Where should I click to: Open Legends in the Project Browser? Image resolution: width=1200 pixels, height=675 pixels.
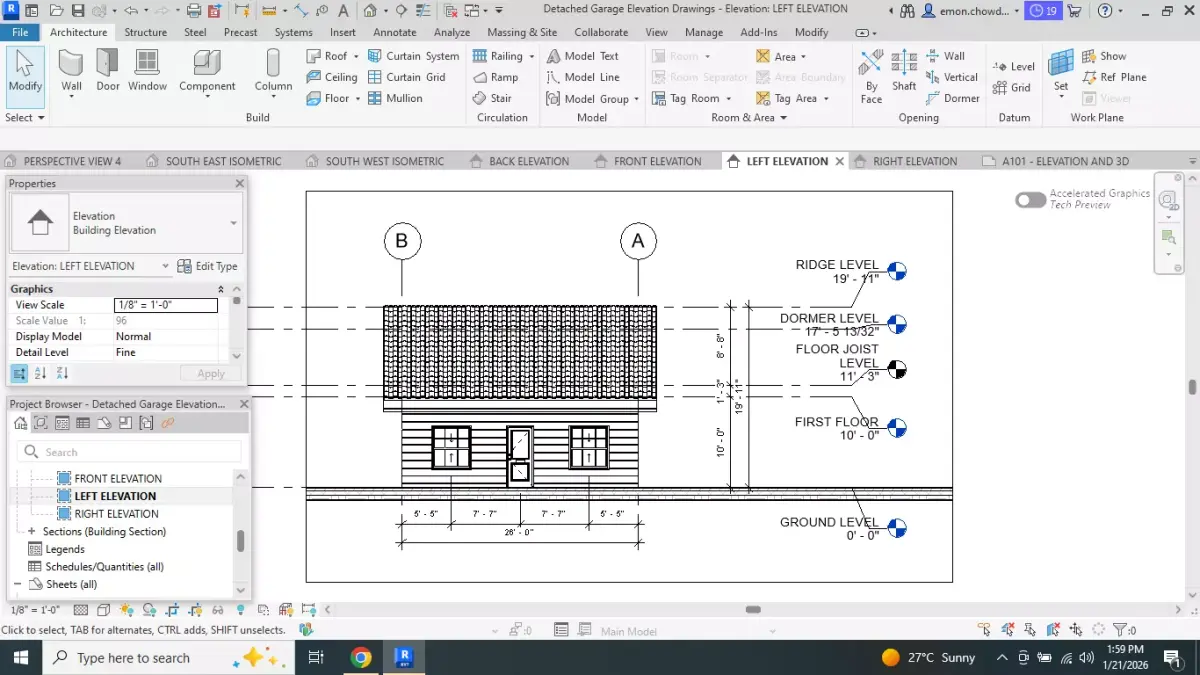click(65, 549)
